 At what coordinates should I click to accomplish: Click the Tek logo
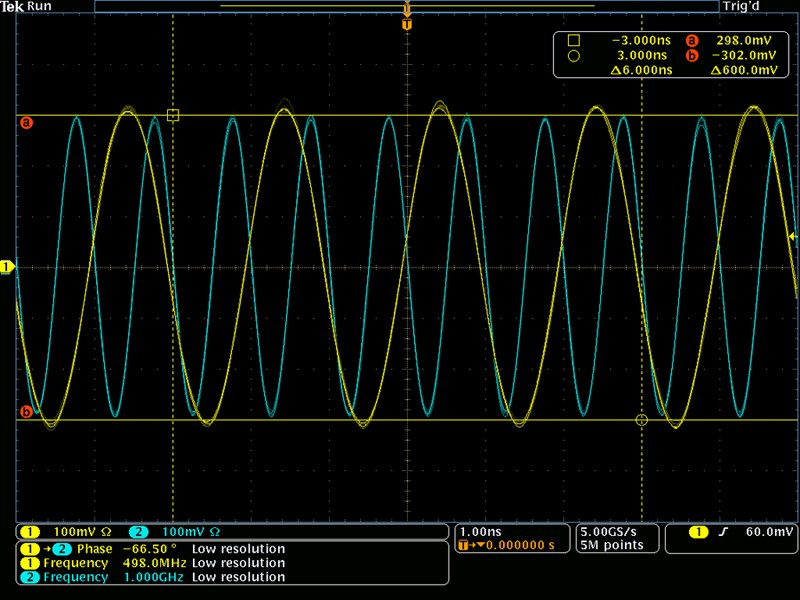pyautogui.click(x=12, y=6)
